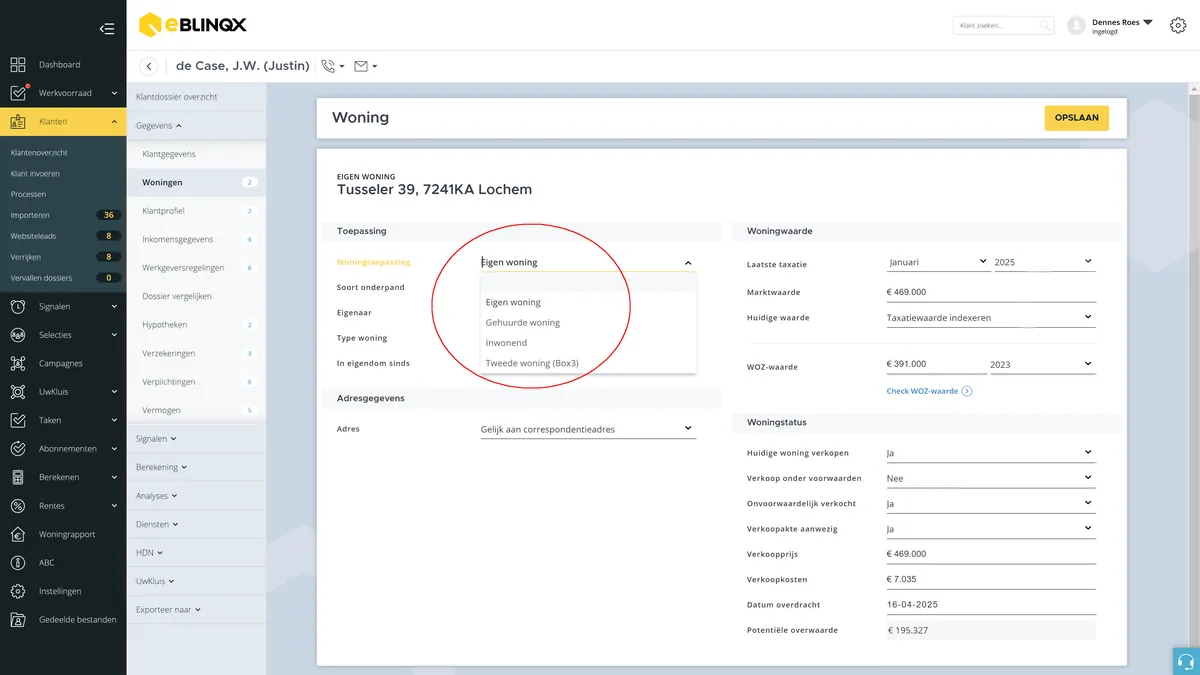Click the back arrow beside client name
The image size is (1200, 675).
149,66
